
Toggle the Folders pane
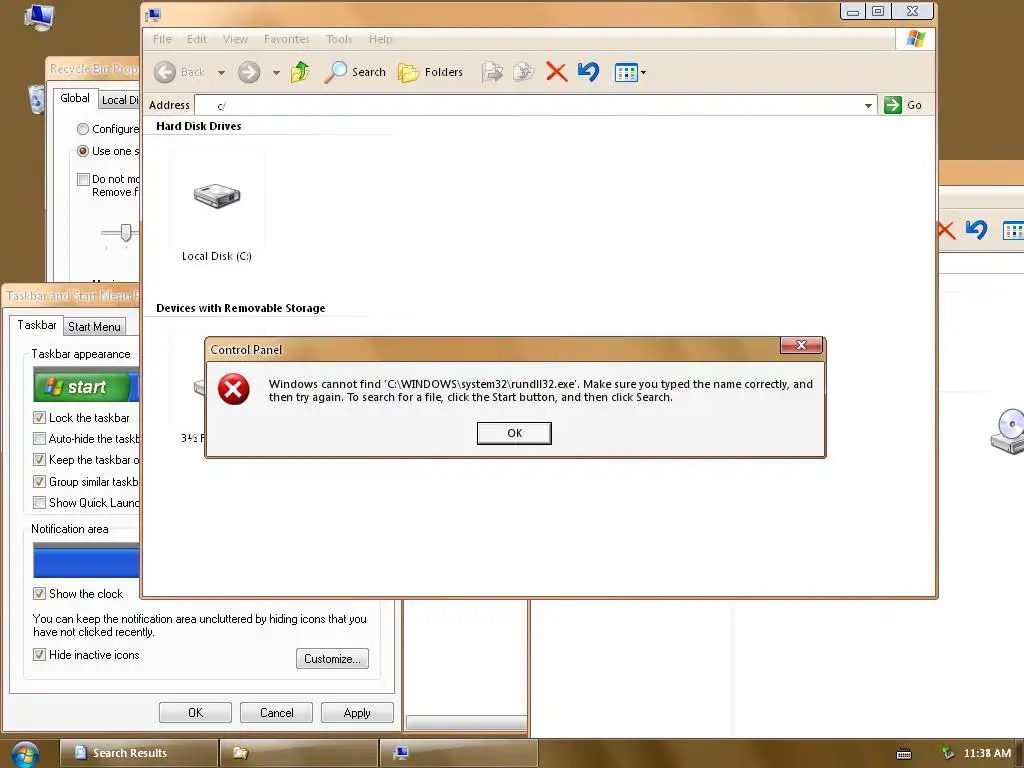430,72
